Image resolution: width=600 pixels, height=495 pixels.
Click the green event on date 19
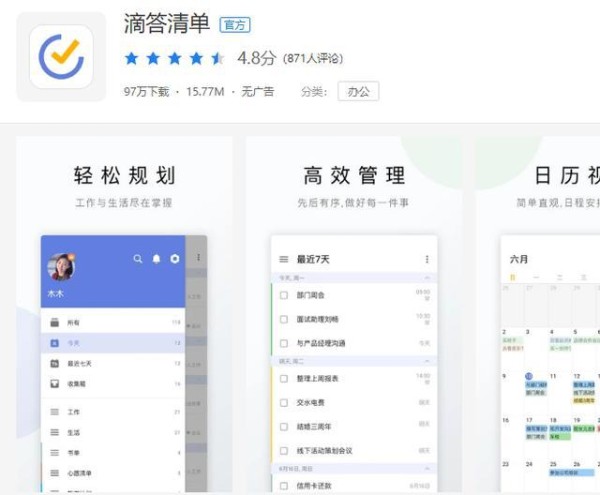pyautogui.click(x=583, y=429)
